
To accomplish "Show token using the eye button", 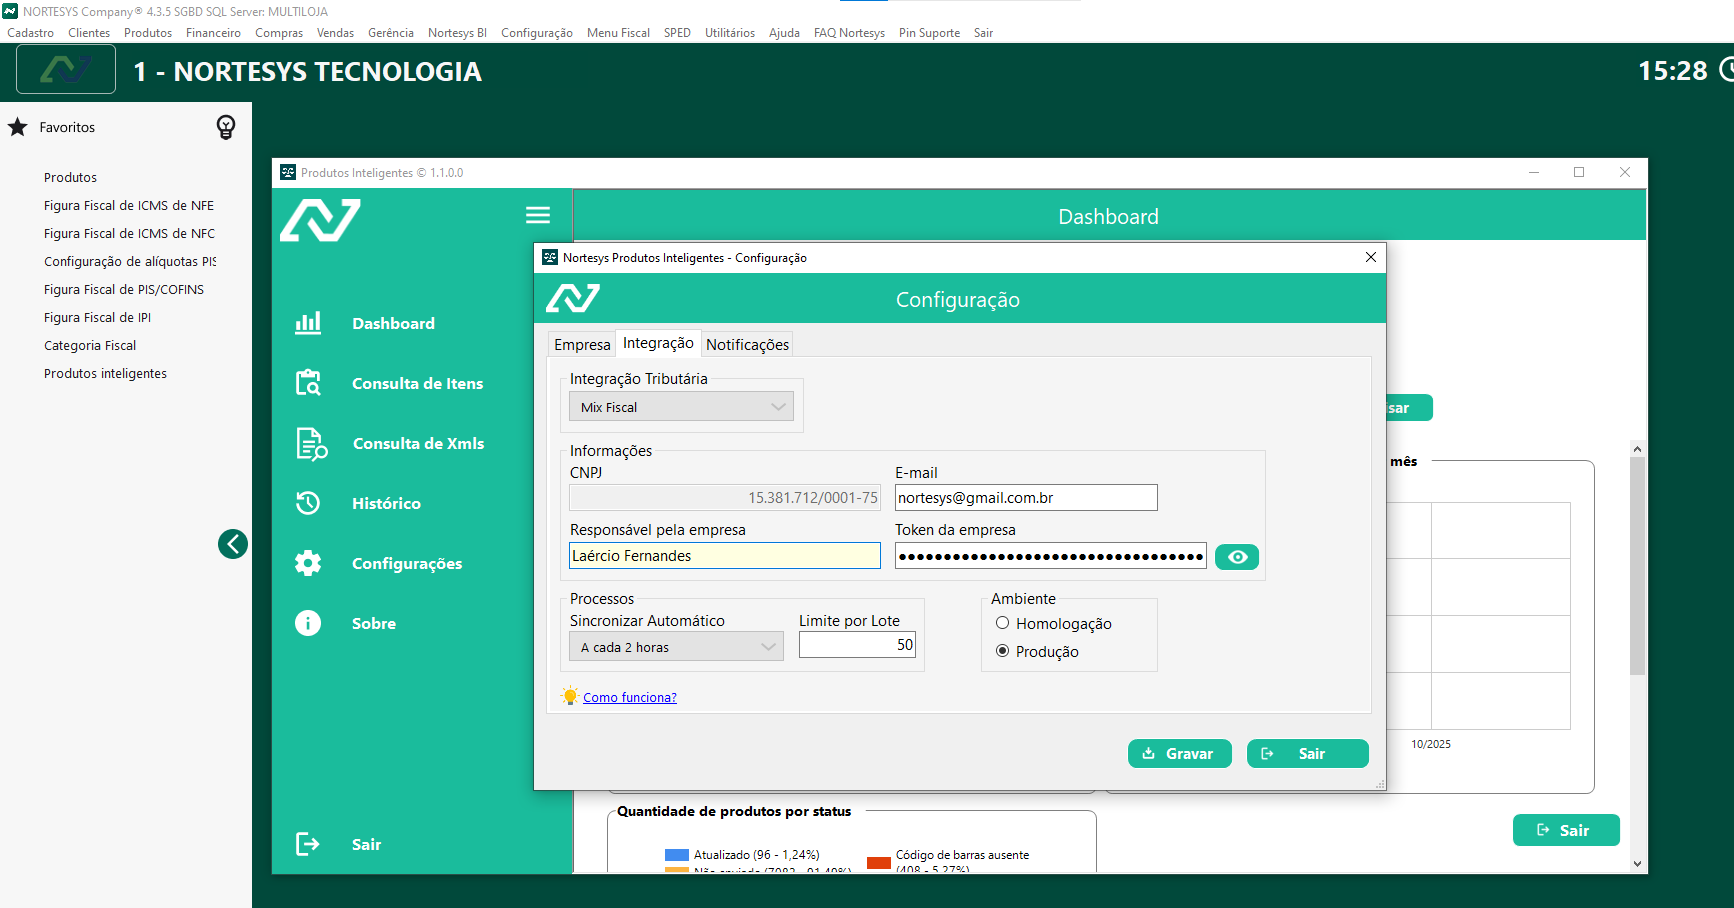I will pos(1237,557).
